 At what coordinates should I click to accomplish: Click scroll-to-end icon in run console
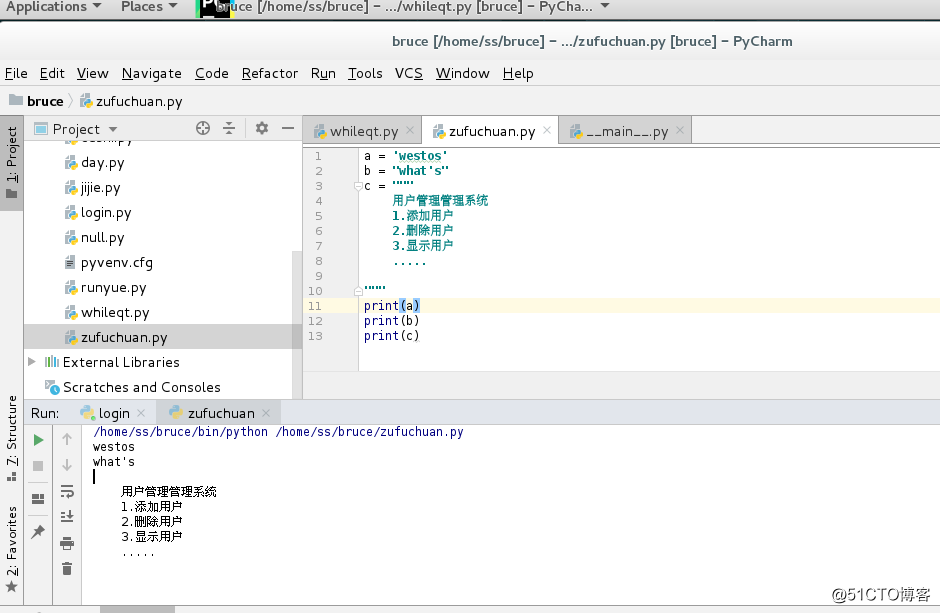(x=67, y=517)
